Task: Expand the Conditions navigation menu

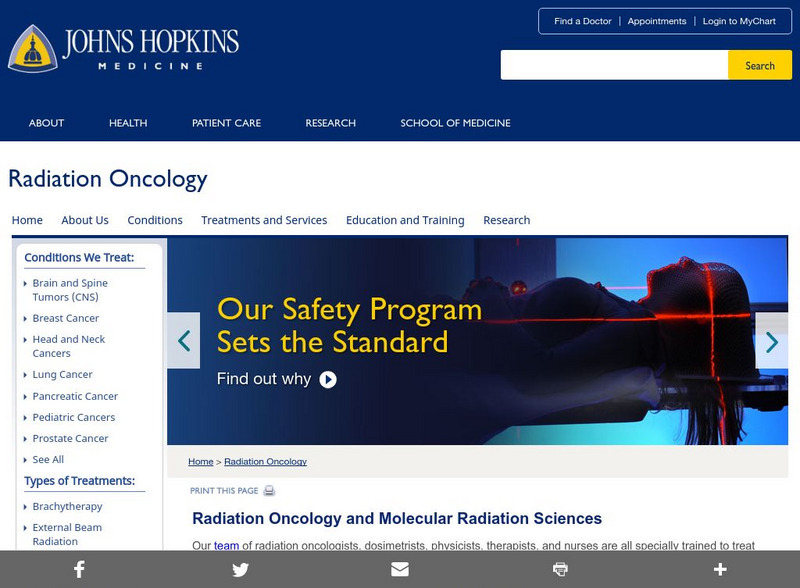Action: pos(155,220)
